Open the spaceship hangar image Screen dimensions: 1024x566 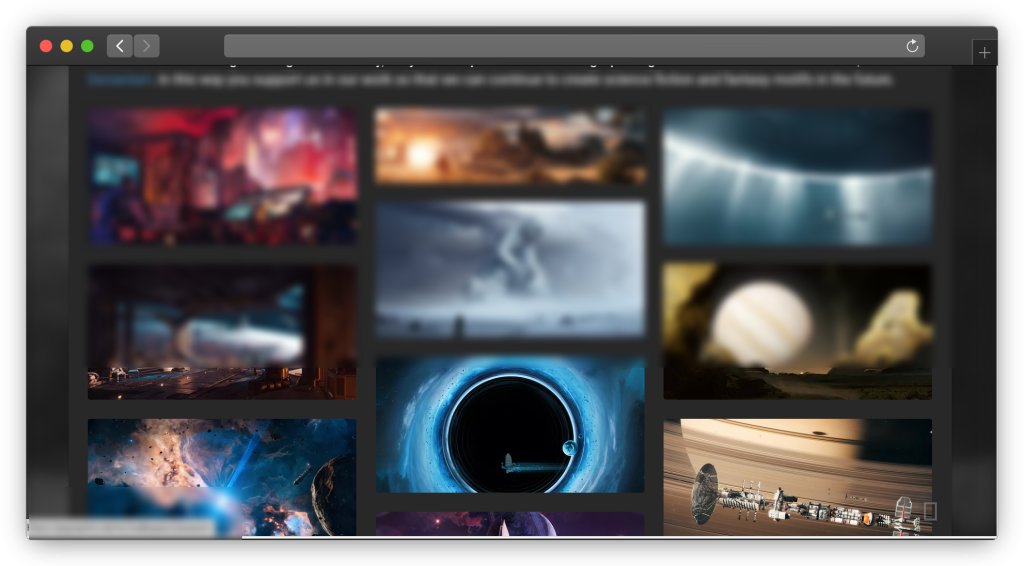point(222,331)
